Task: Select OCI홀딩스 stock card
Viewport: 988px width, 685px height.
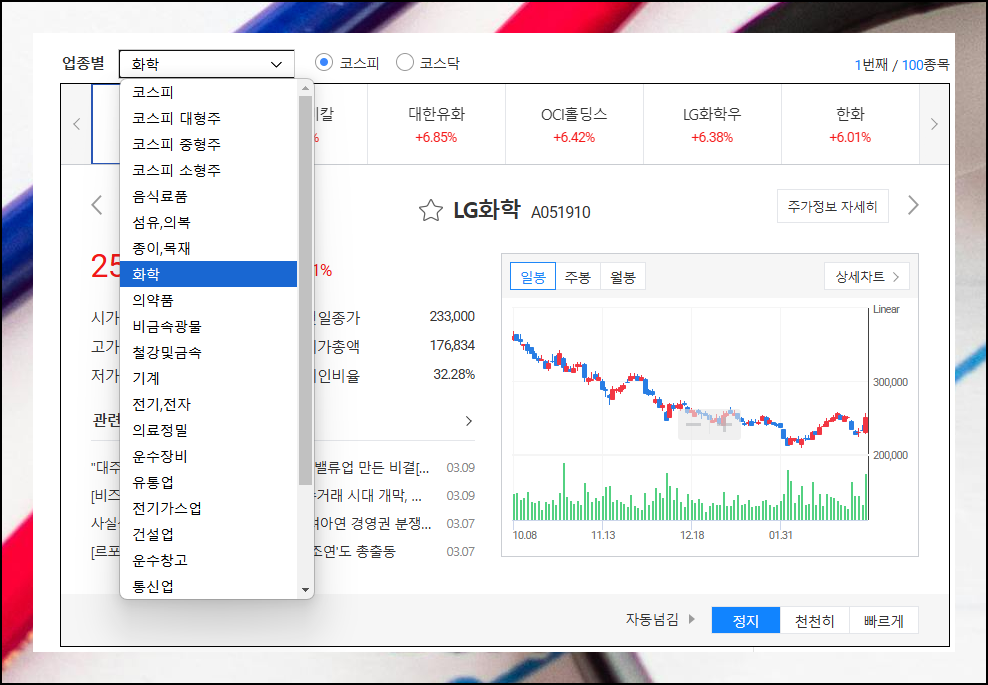Action: 574,124
